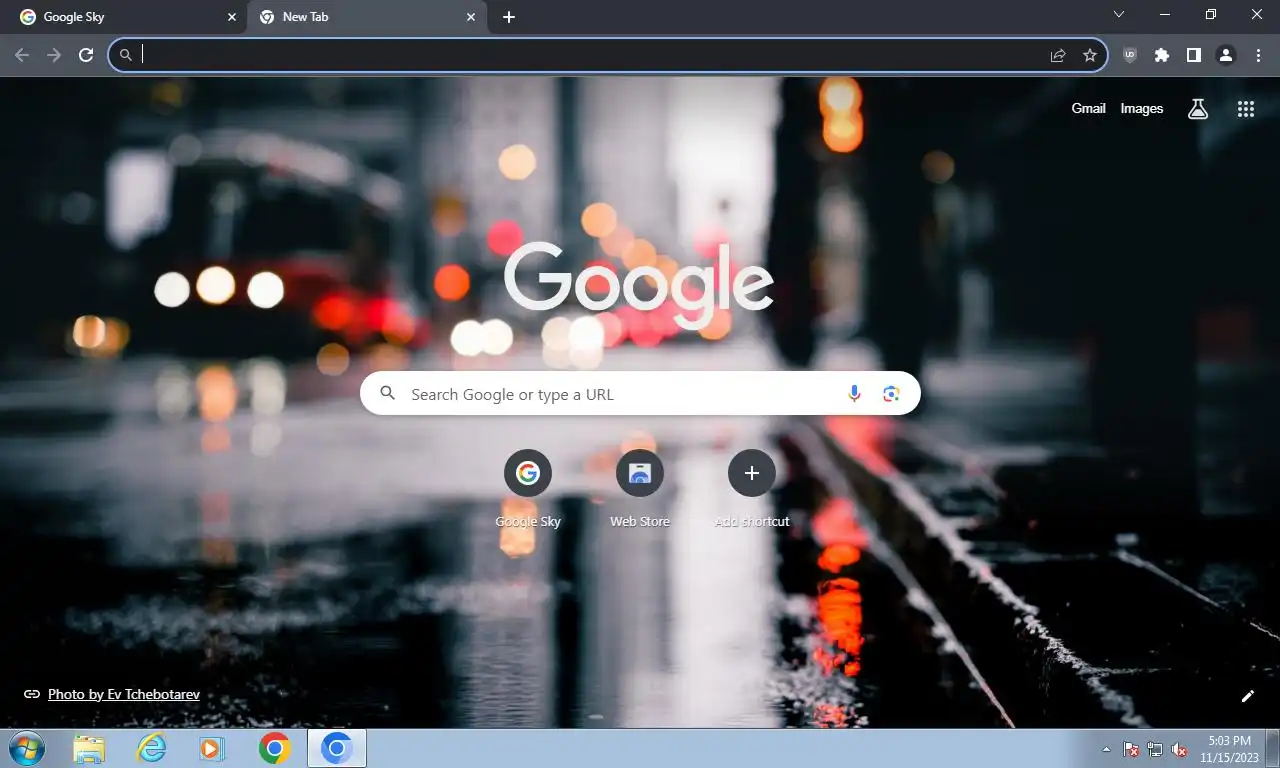
Task: Open the Search Labs flask icon
Action: coord(1198,109)
